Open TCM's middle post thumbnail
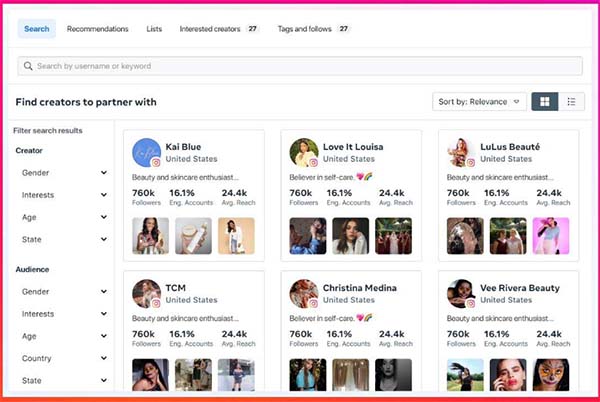Screen dimensions: 600x402 coord(193,375)
